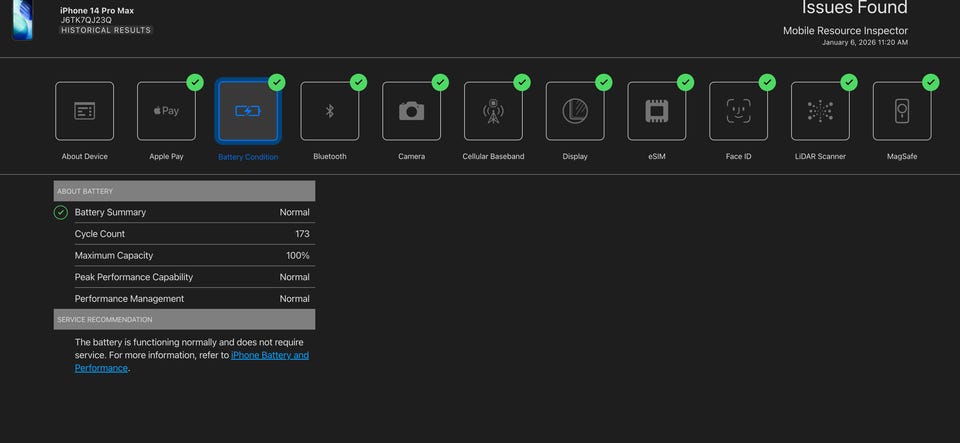Open the About Device tile
The height and width of the screenshot is (443, 960).
tap(84, 111)
